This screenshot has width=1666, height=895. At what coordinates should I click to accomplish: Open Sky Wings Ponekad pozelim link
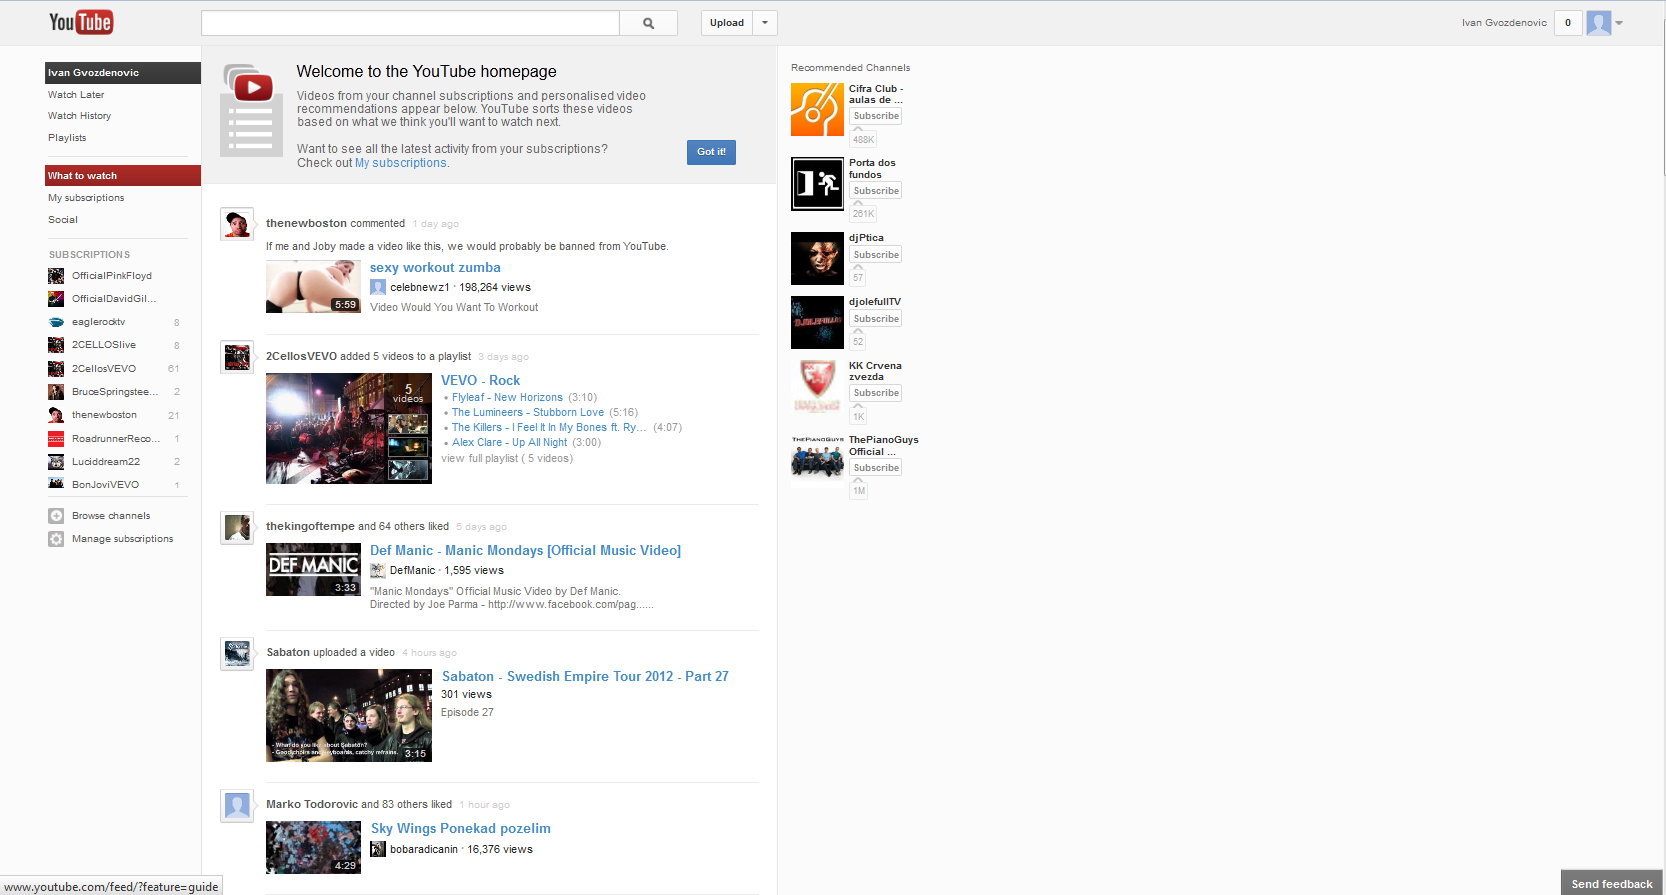[x=461, y=829]
